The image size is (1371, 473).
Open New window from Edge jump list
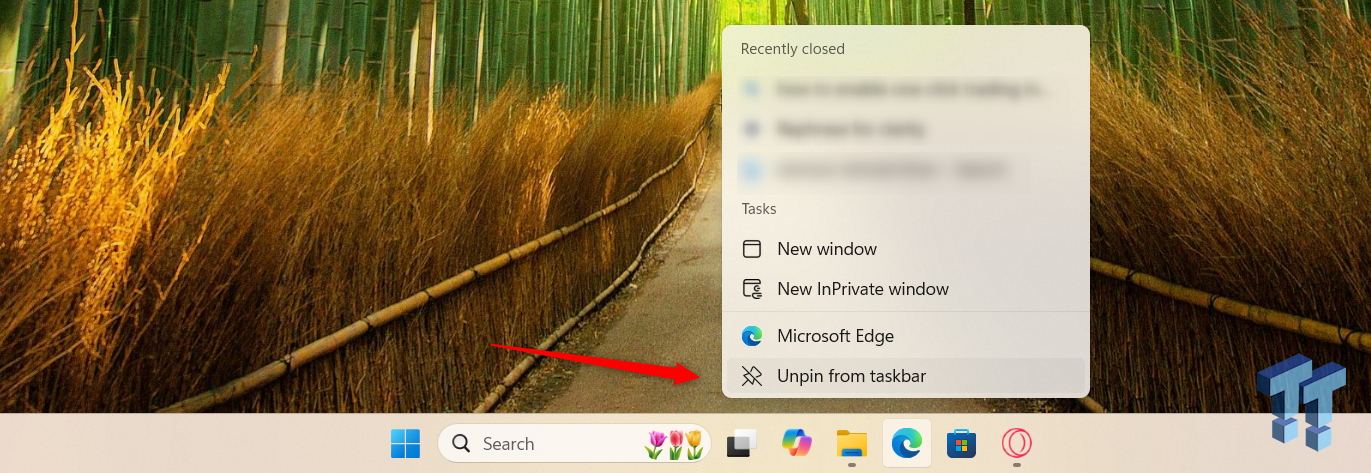pyautogui.click(x=905, y=249)
